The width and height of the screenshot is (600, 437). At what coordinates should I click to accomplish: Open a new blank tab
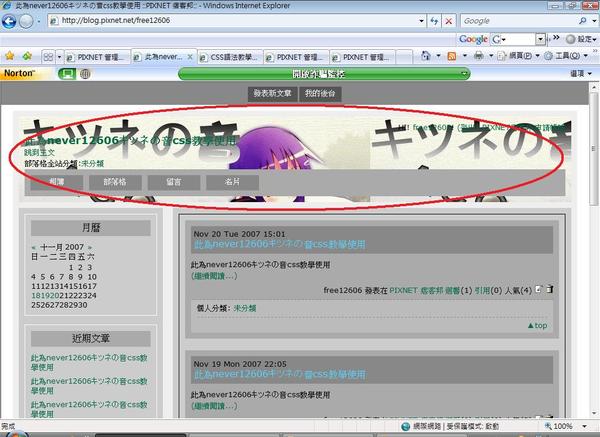404,57
